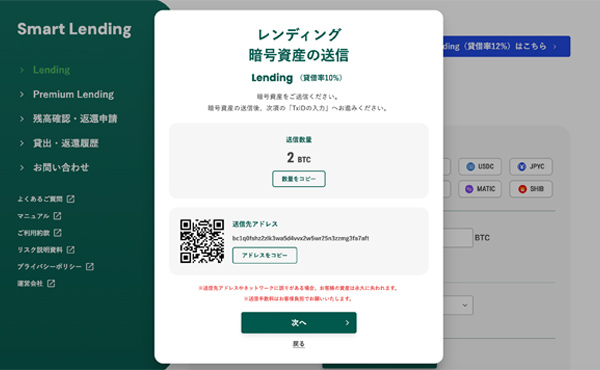The width and height of the screenshot is (600, 370).
Task: Open the background dropdown with chevron
Action: pyautogui.click(x=458, y=305)
